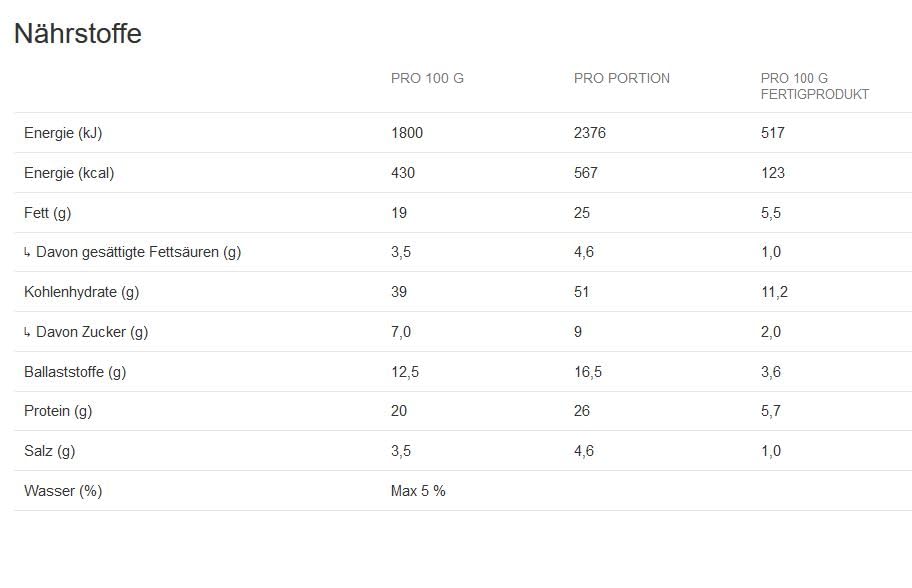Select the 16,5 Ballaststoffe per portion value

(588, 372)
